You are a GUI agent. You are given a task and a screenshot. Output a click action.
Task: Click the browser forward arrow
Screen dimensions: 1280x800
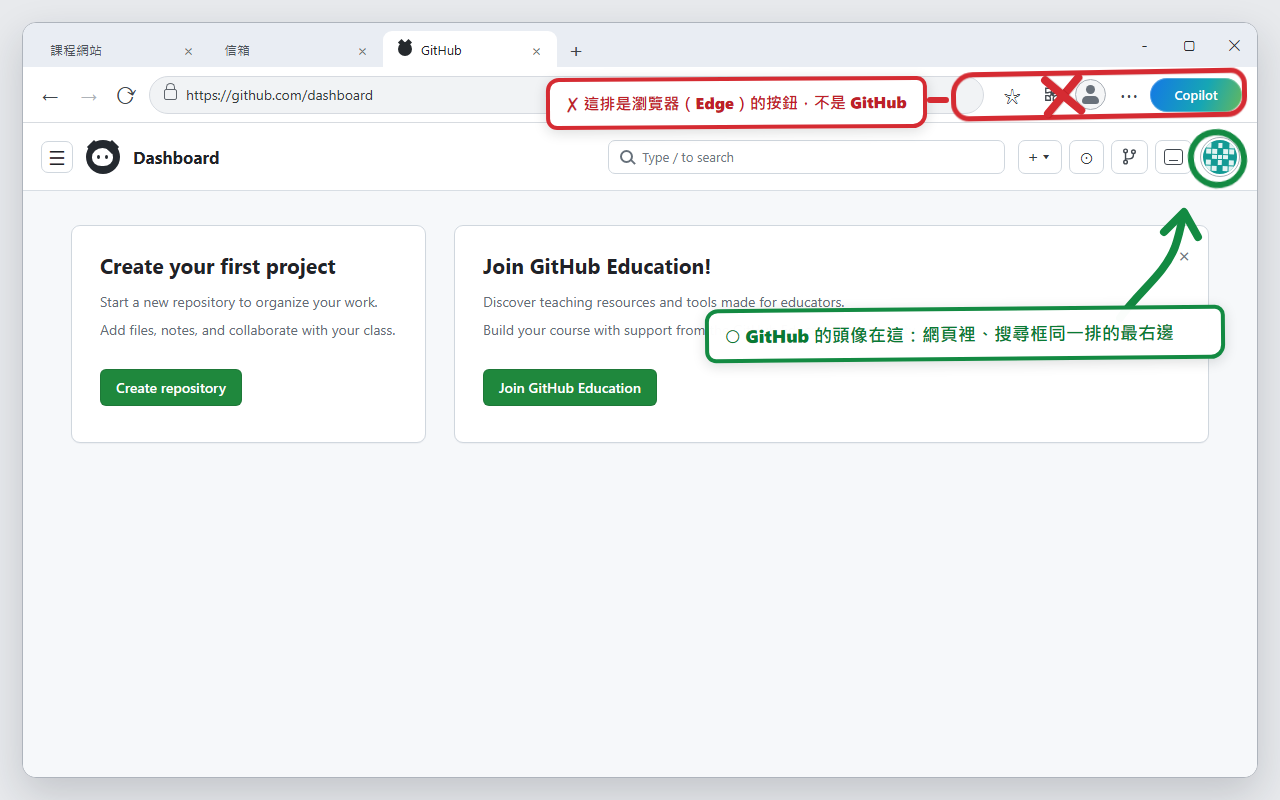click(89, 96)
